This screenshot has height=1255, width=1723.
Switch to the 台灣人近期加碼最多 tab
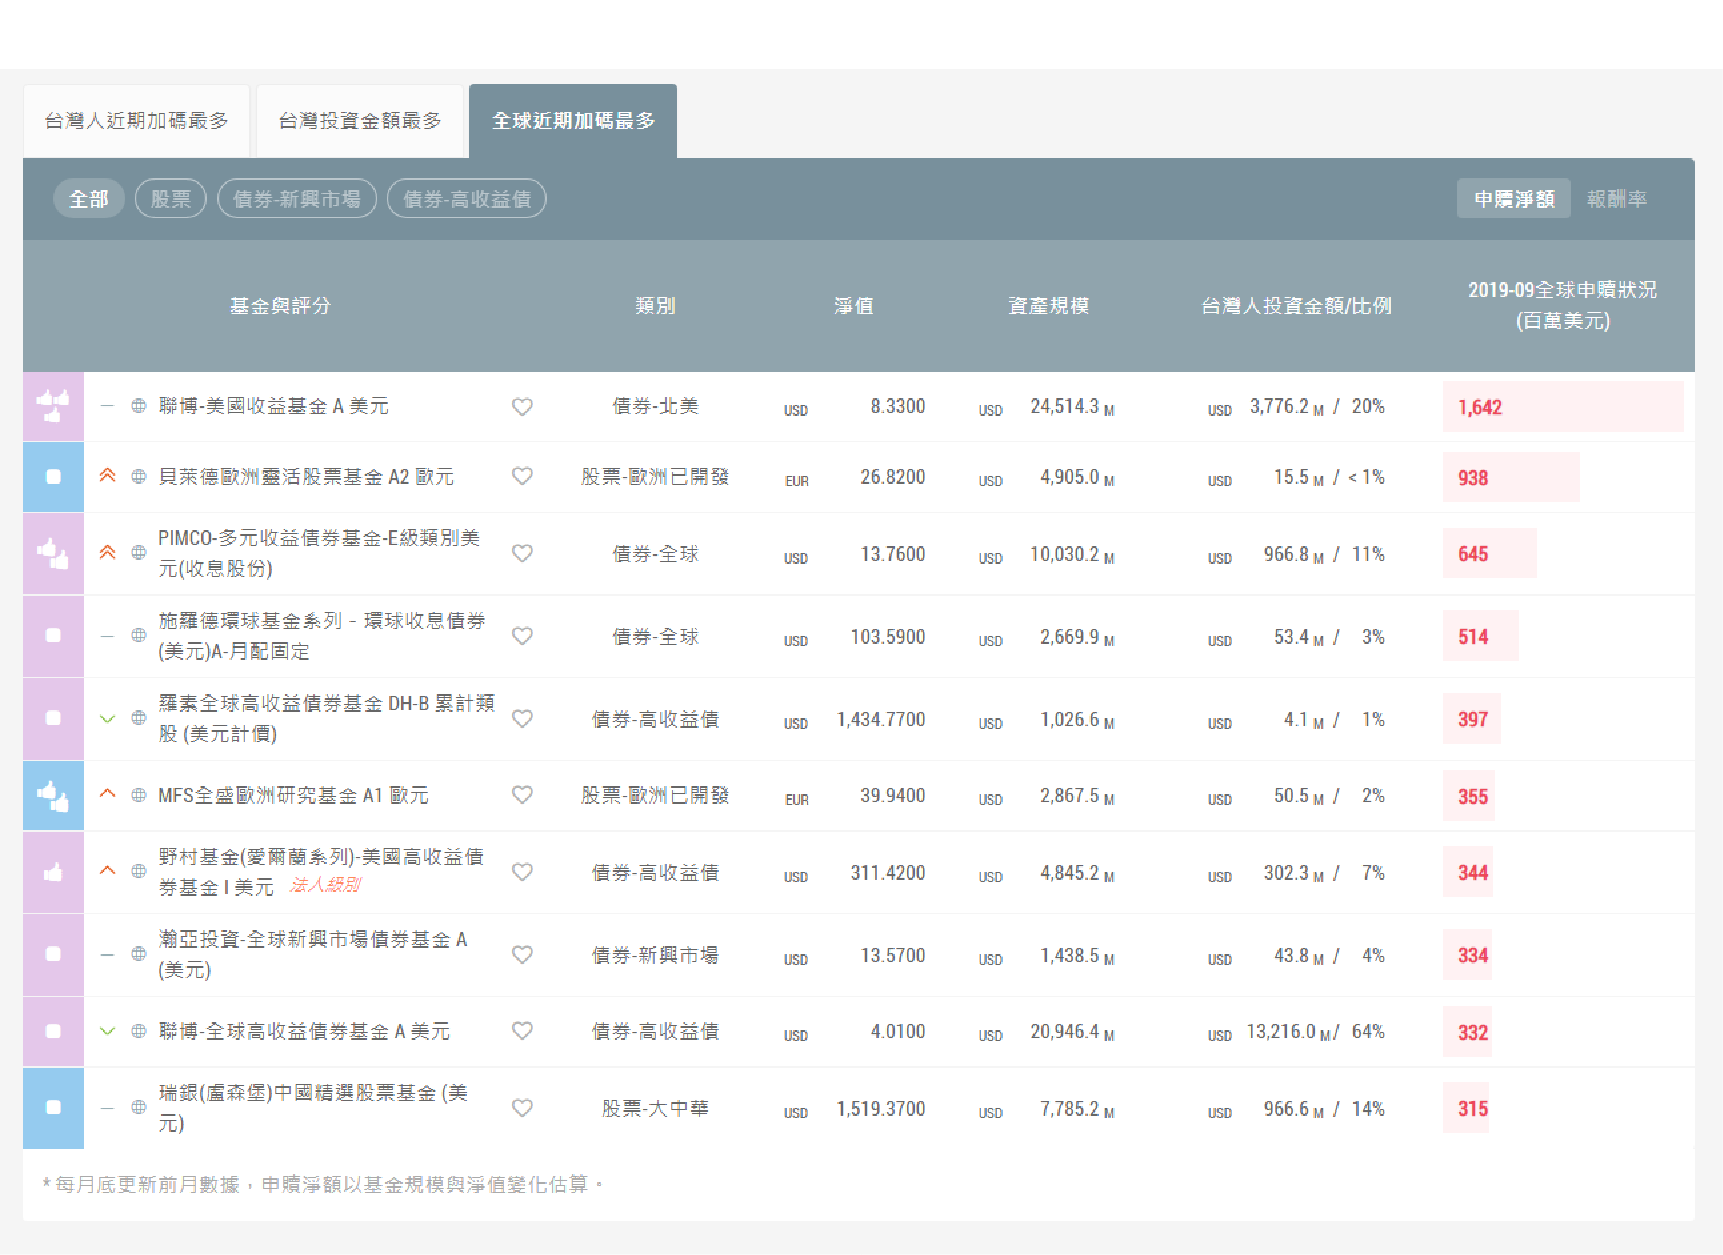pyautogui.click(x=137, y=120)
